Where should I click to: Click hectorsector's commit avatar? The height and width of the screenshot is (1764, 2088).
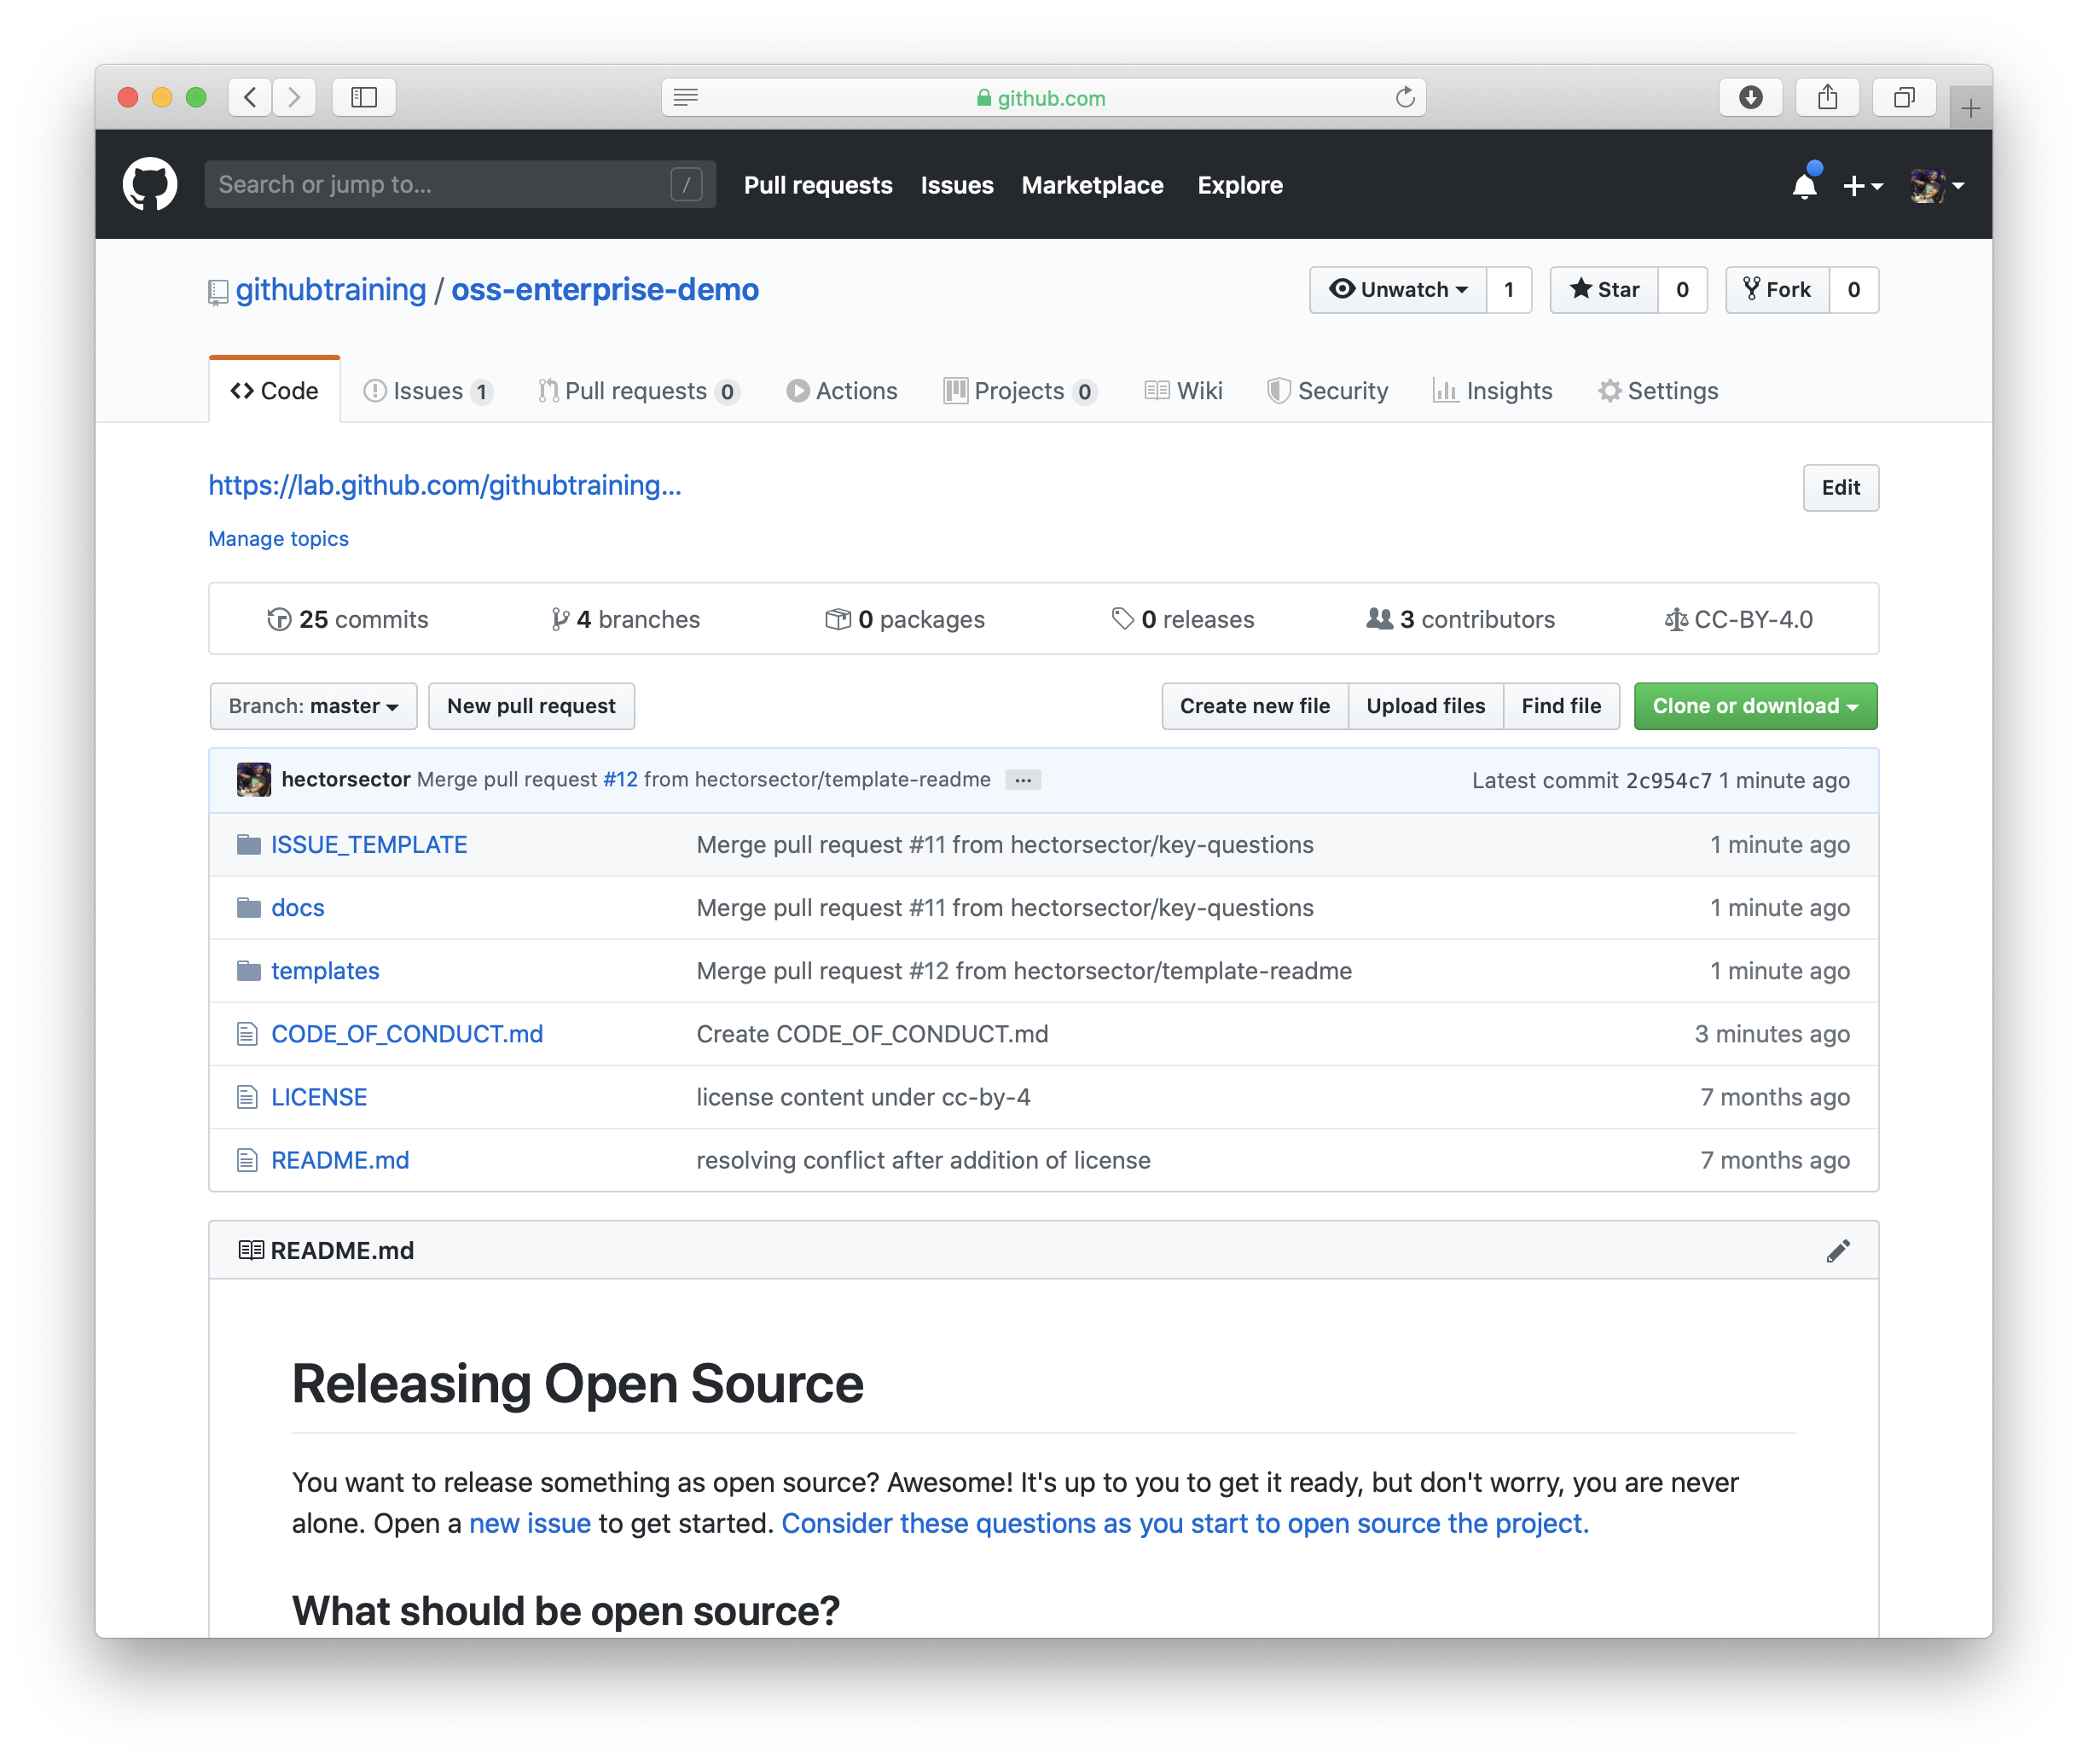pyautogui.click(x=254, y=779)
